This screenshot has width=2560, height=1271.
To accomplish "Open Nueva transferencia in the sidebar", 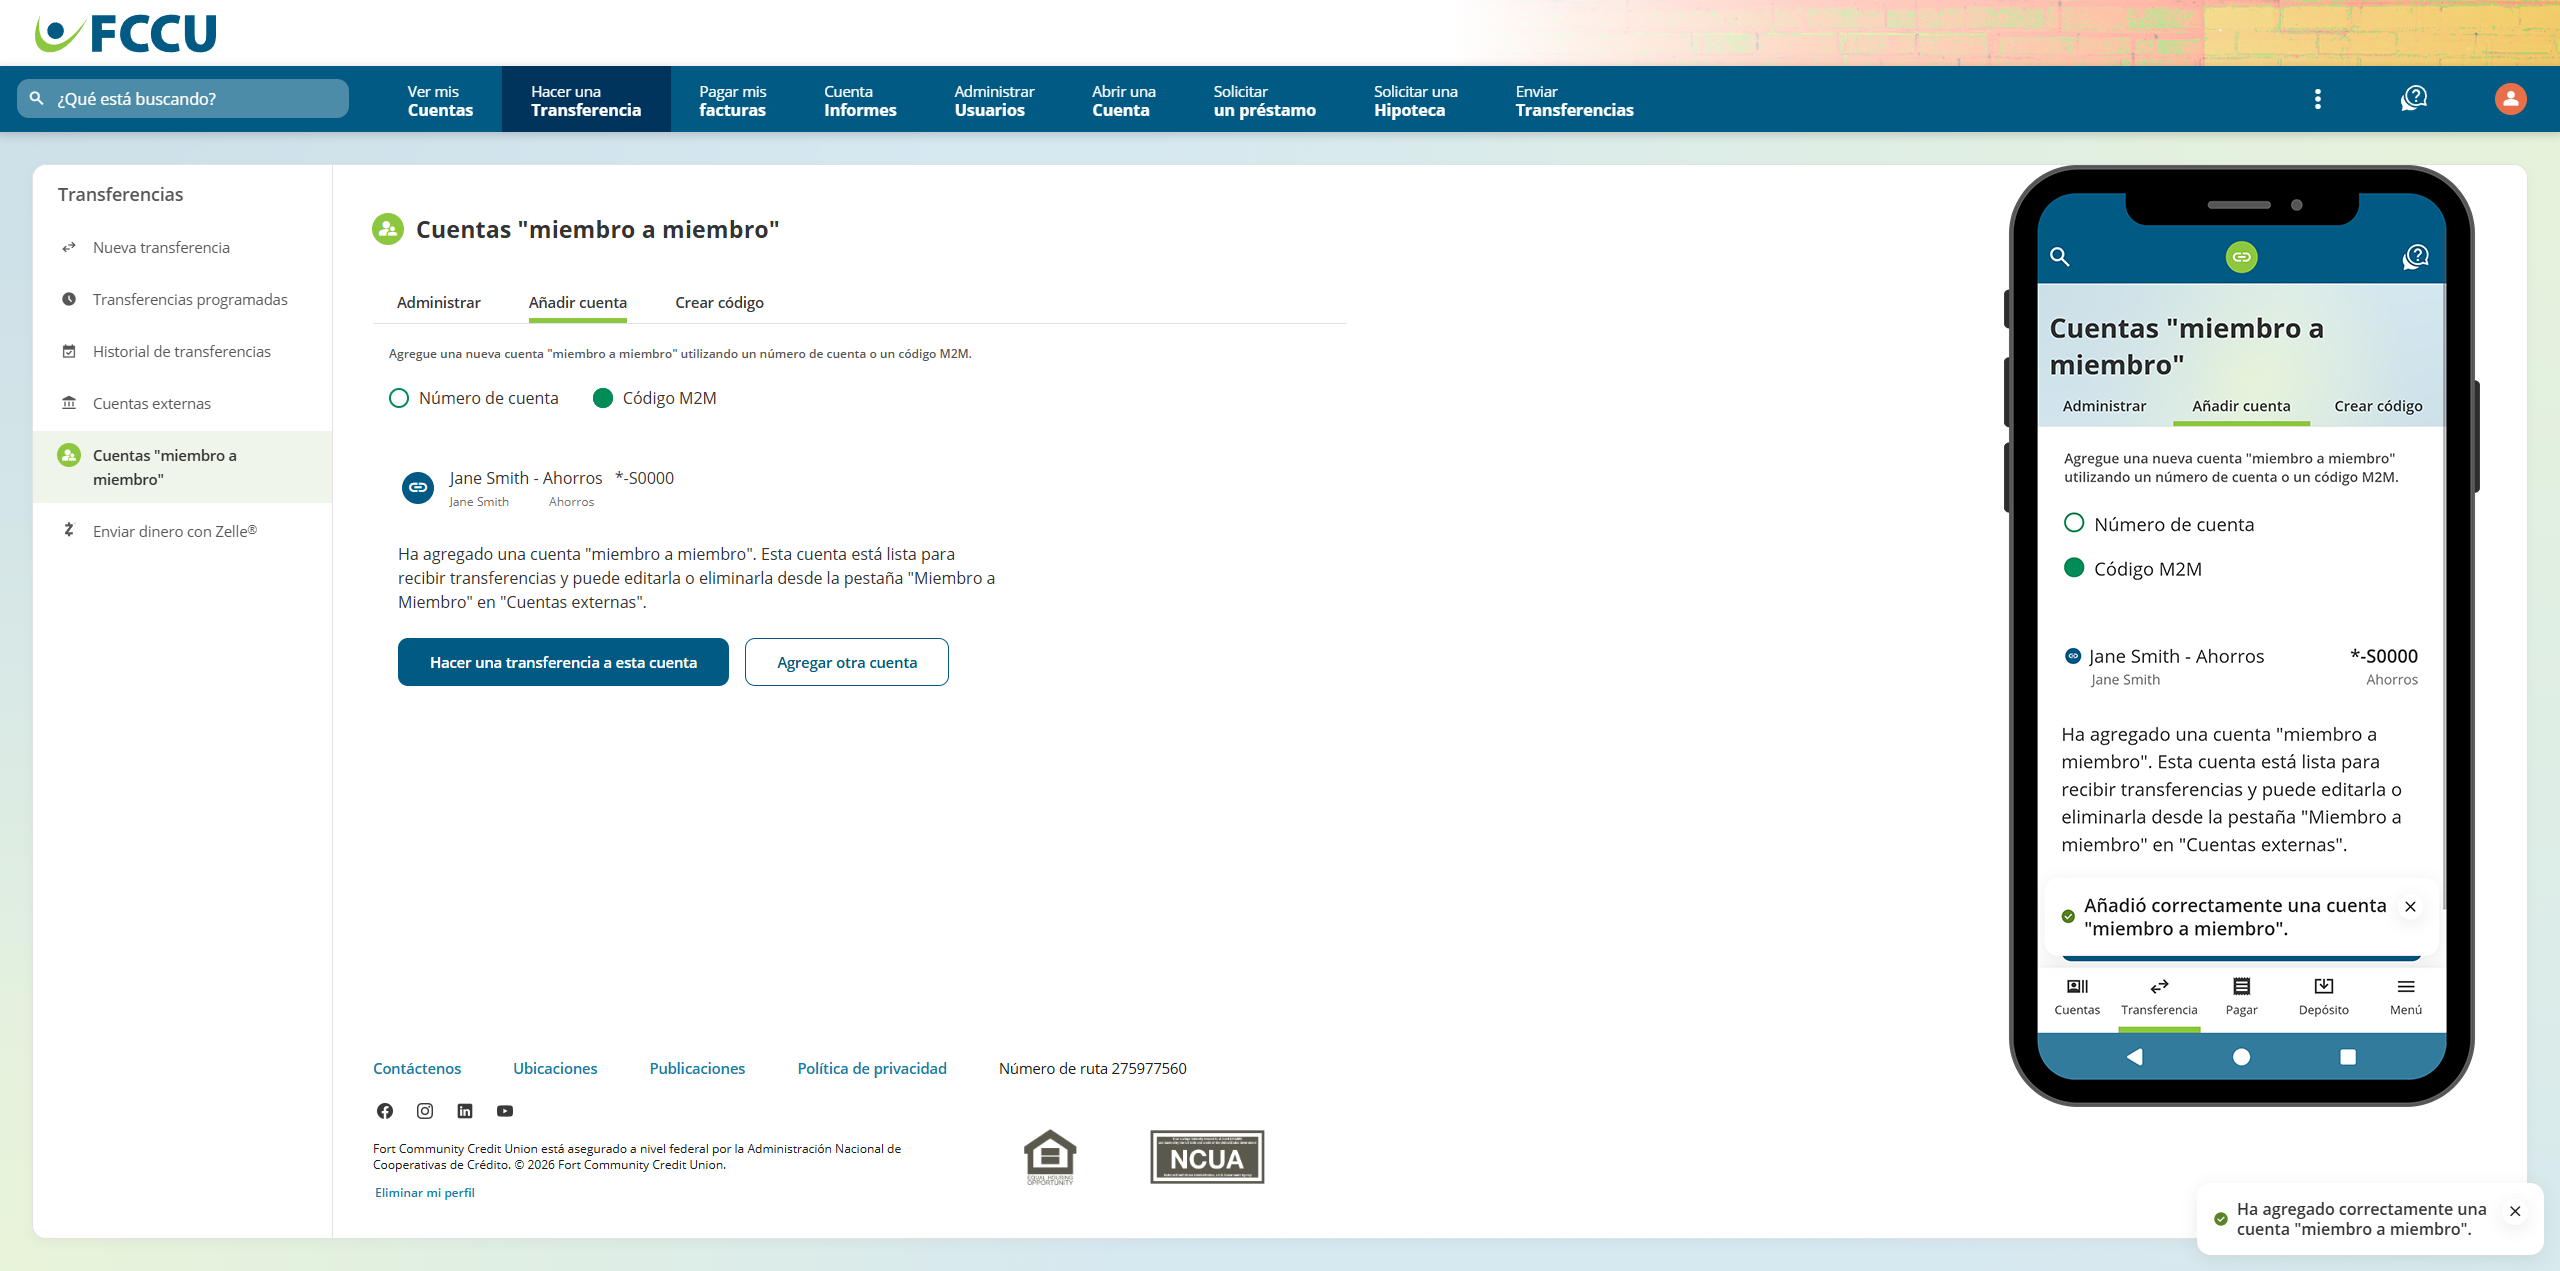I will (x=183, y=247).
